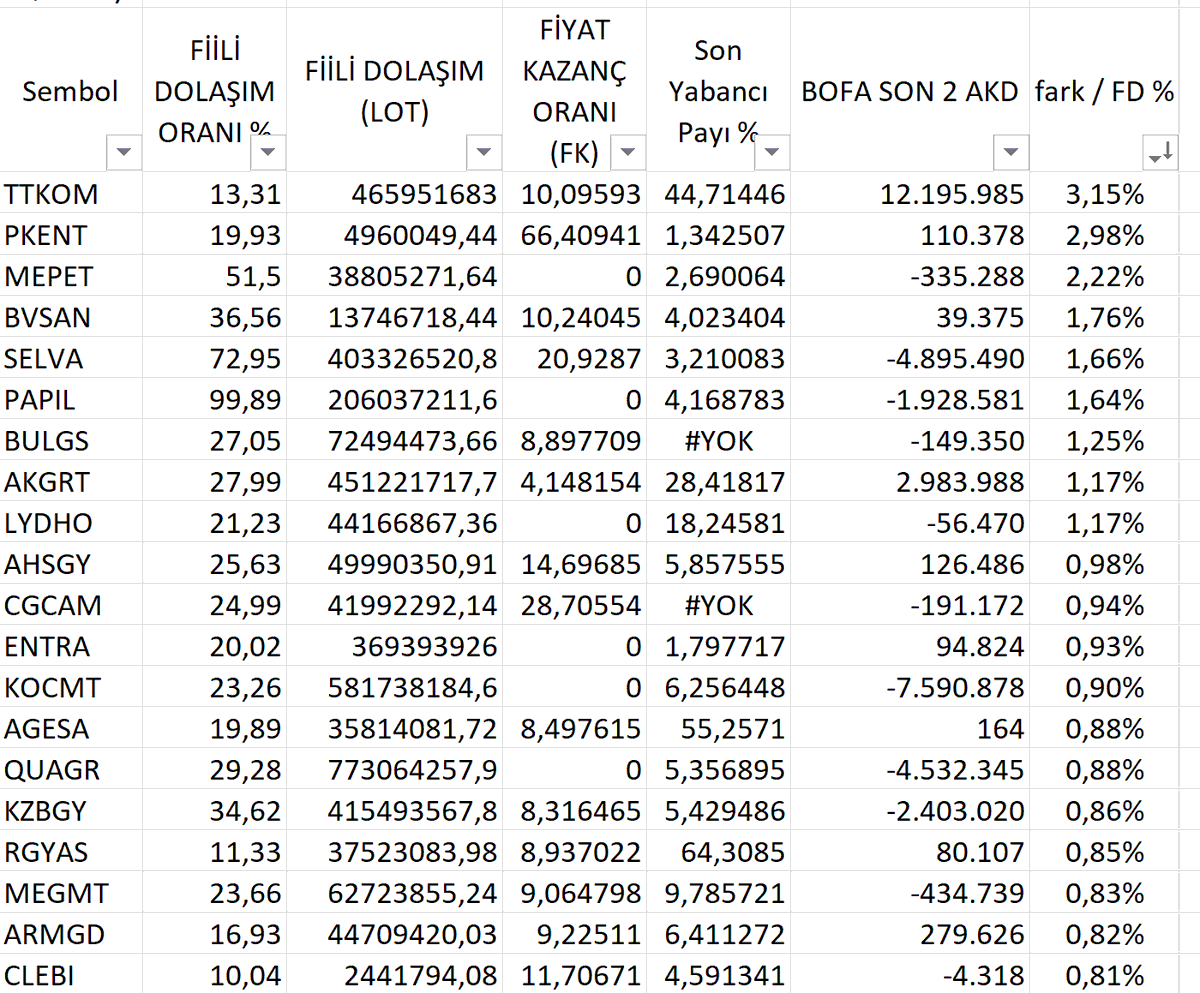The image size is (1200, 993).
Task: Select the PAPIL symbol cell
Action: point(71,399)
